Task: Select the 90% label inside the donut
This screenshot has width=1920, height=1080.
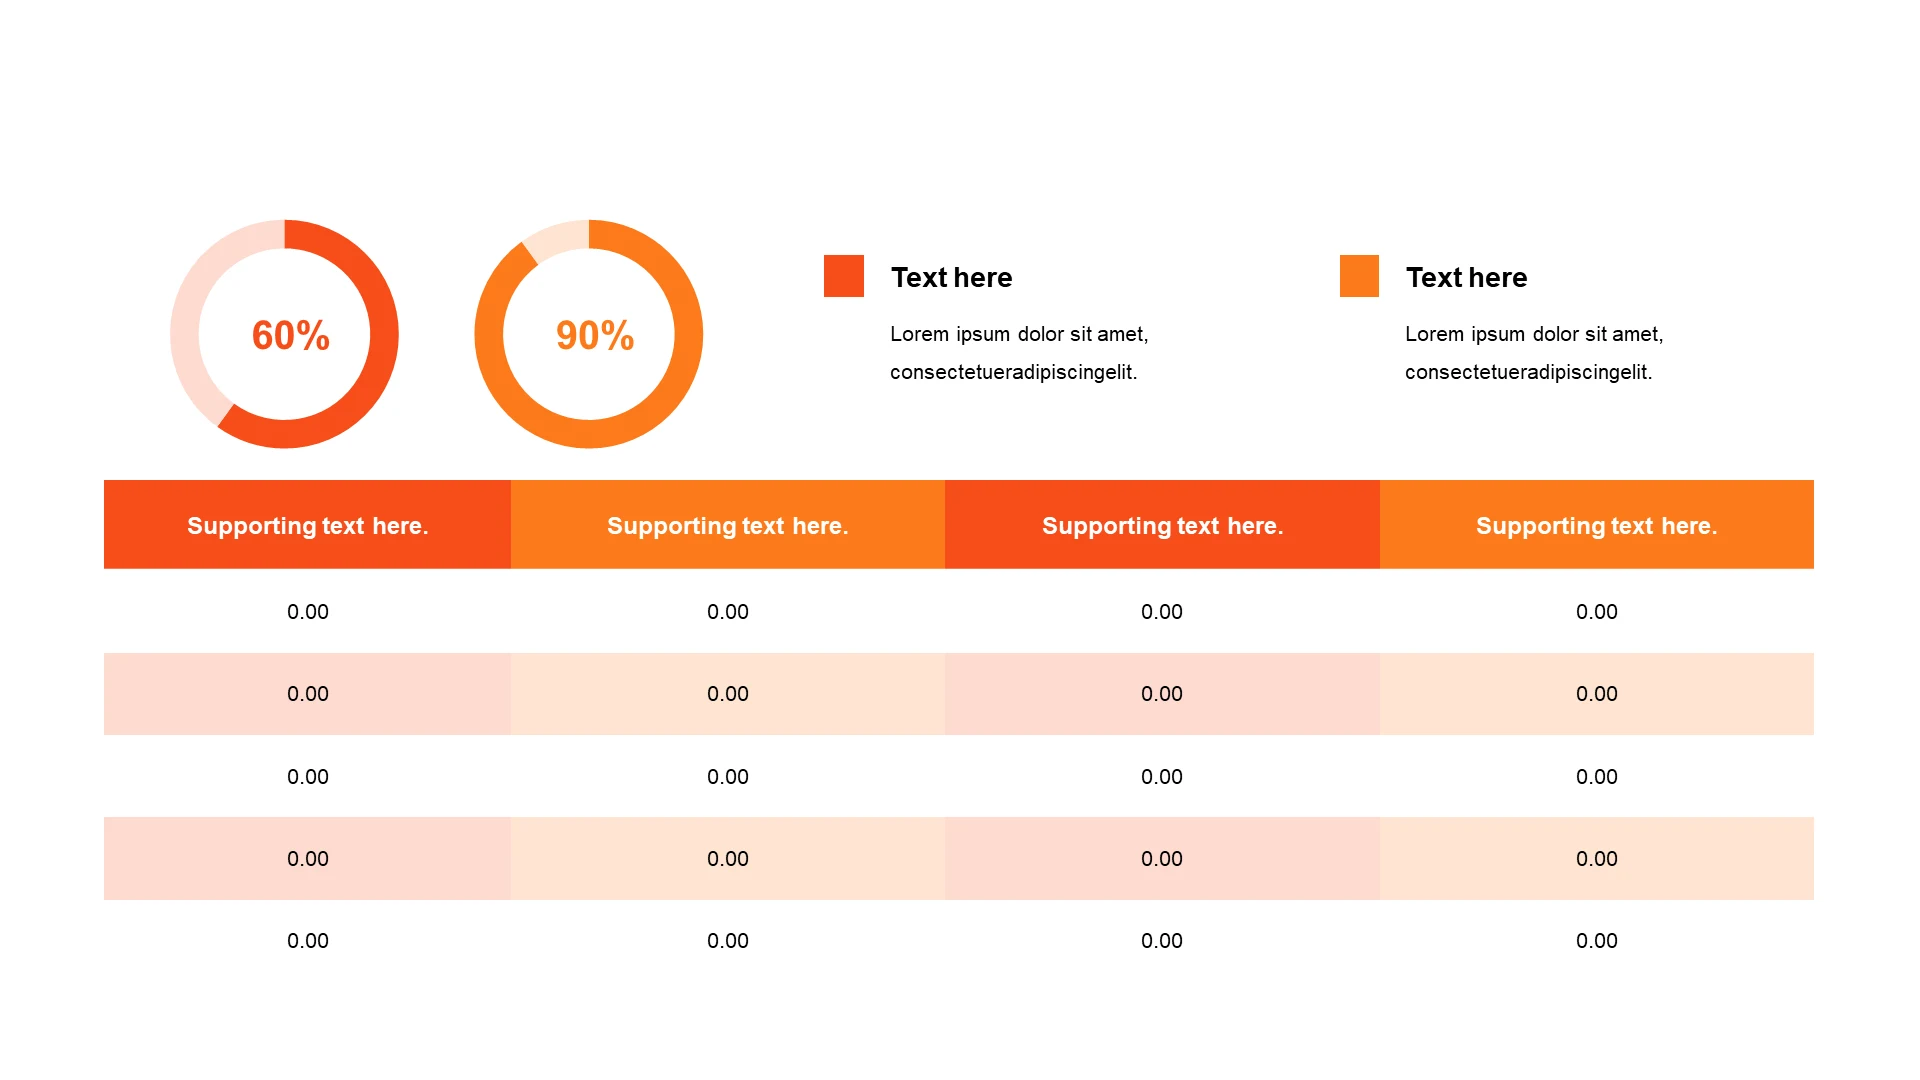Action: [595, 335]
